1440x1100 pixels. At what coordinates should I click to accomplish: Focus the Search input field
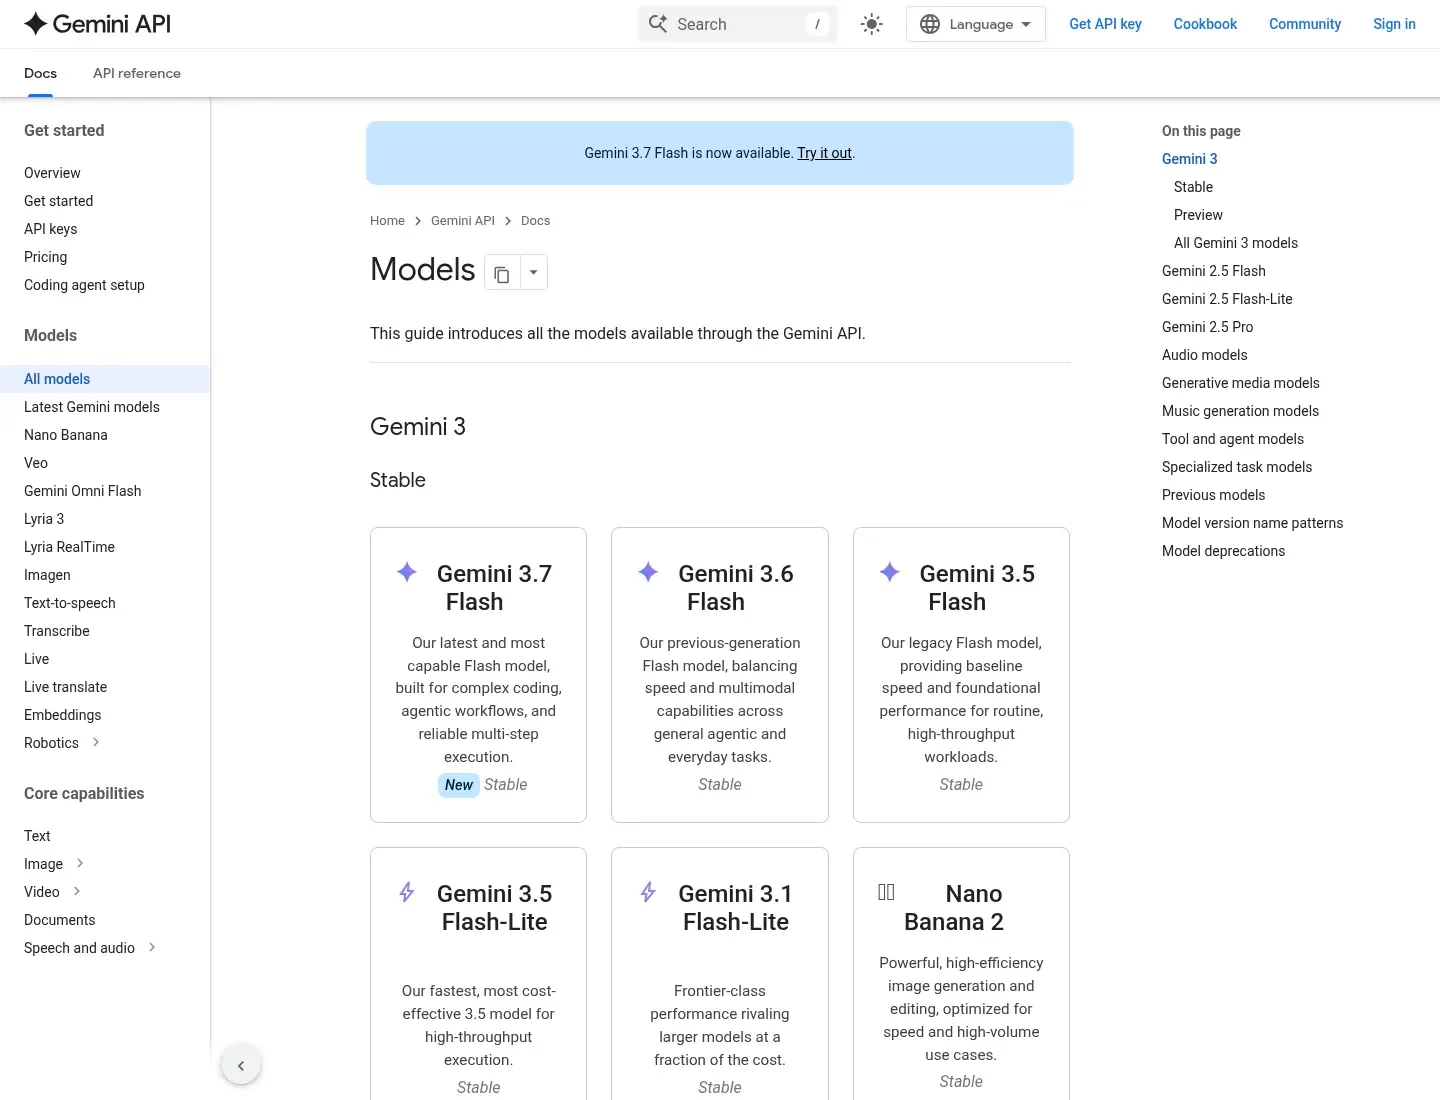coord(738,24)
